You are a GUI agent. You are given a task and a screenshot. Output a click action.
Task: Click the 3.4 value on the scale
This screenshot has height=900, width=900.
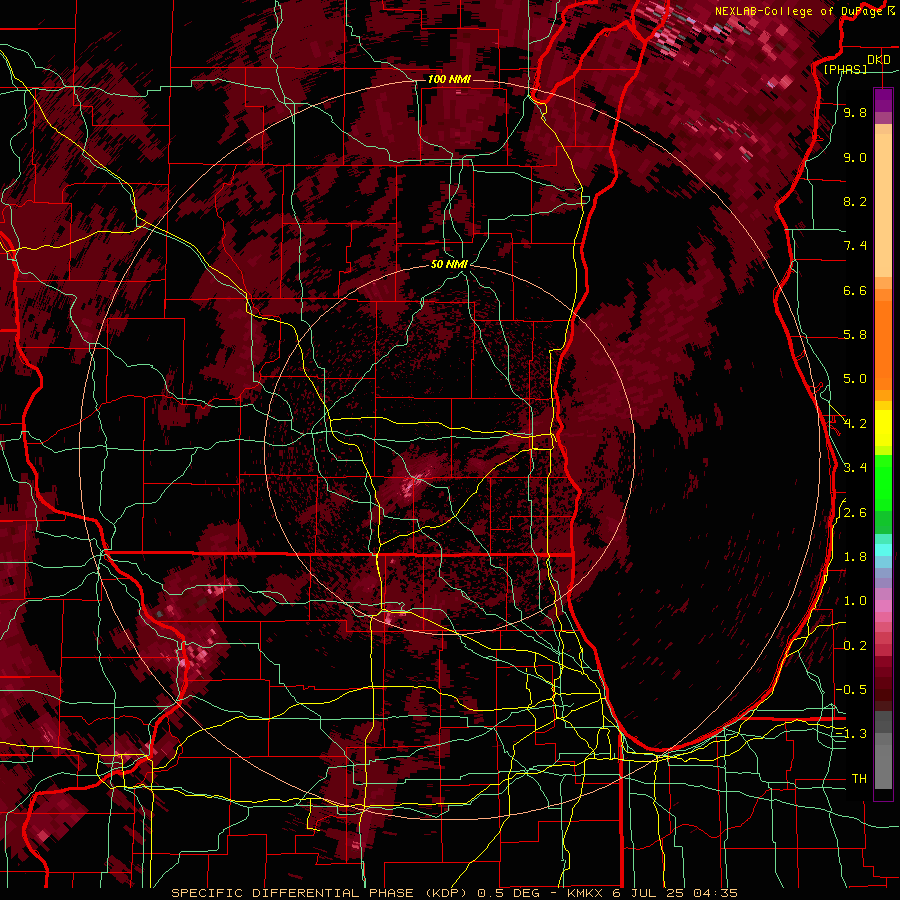pos(855,468)
